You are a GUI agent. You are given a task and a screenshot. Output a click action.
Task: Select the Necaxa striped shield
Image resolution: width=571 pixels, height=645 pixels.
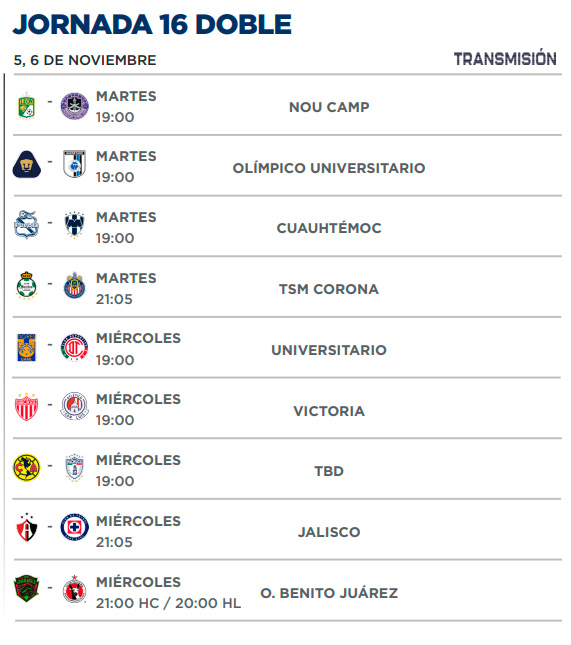click(26, 407)
